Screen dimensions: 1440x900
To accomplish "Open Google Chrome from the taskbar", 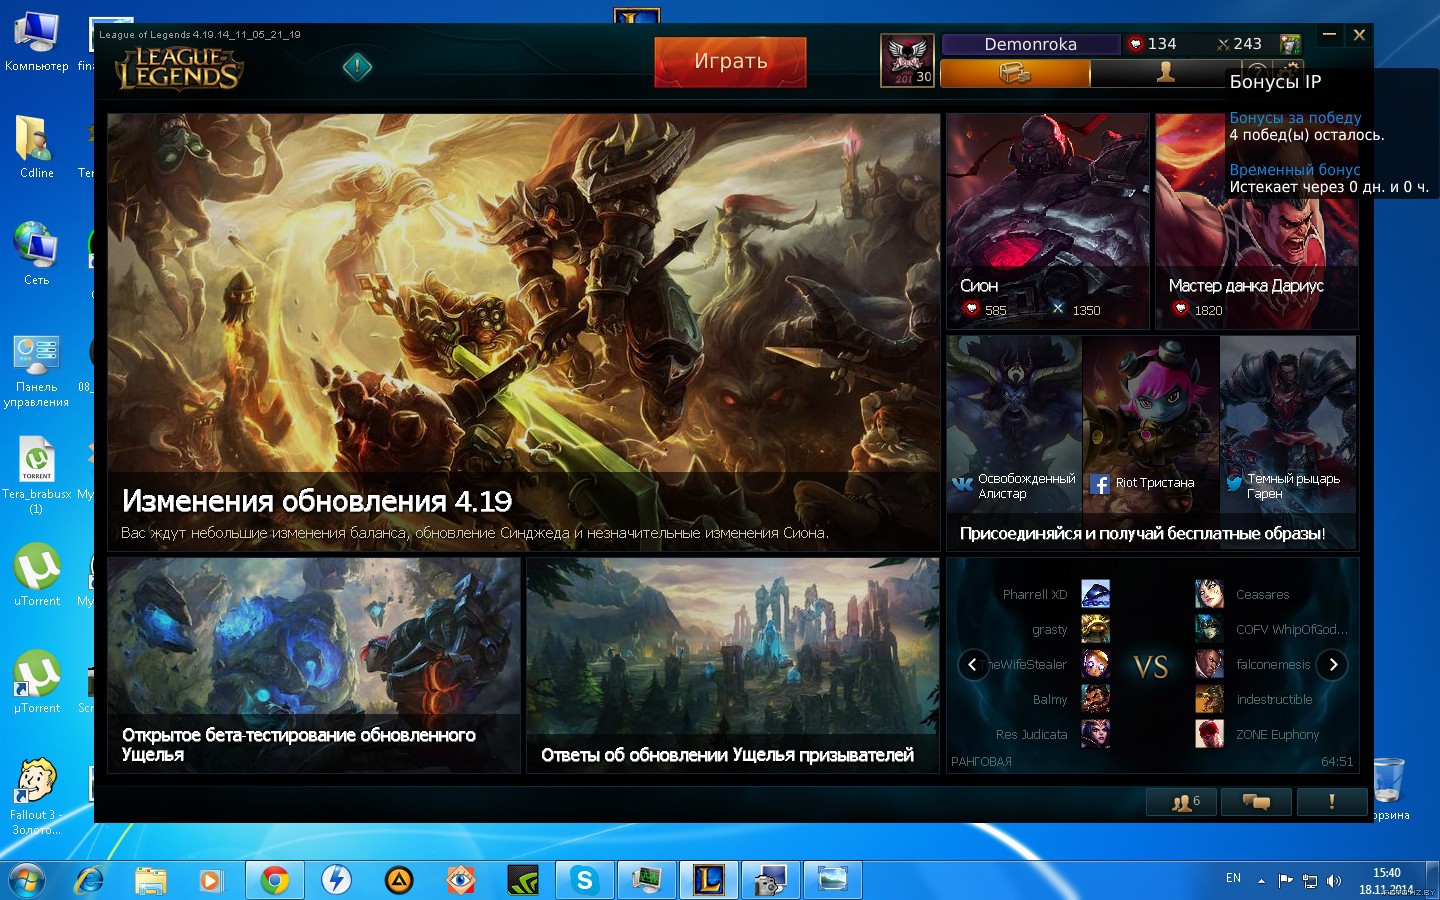I will point(274,880).
